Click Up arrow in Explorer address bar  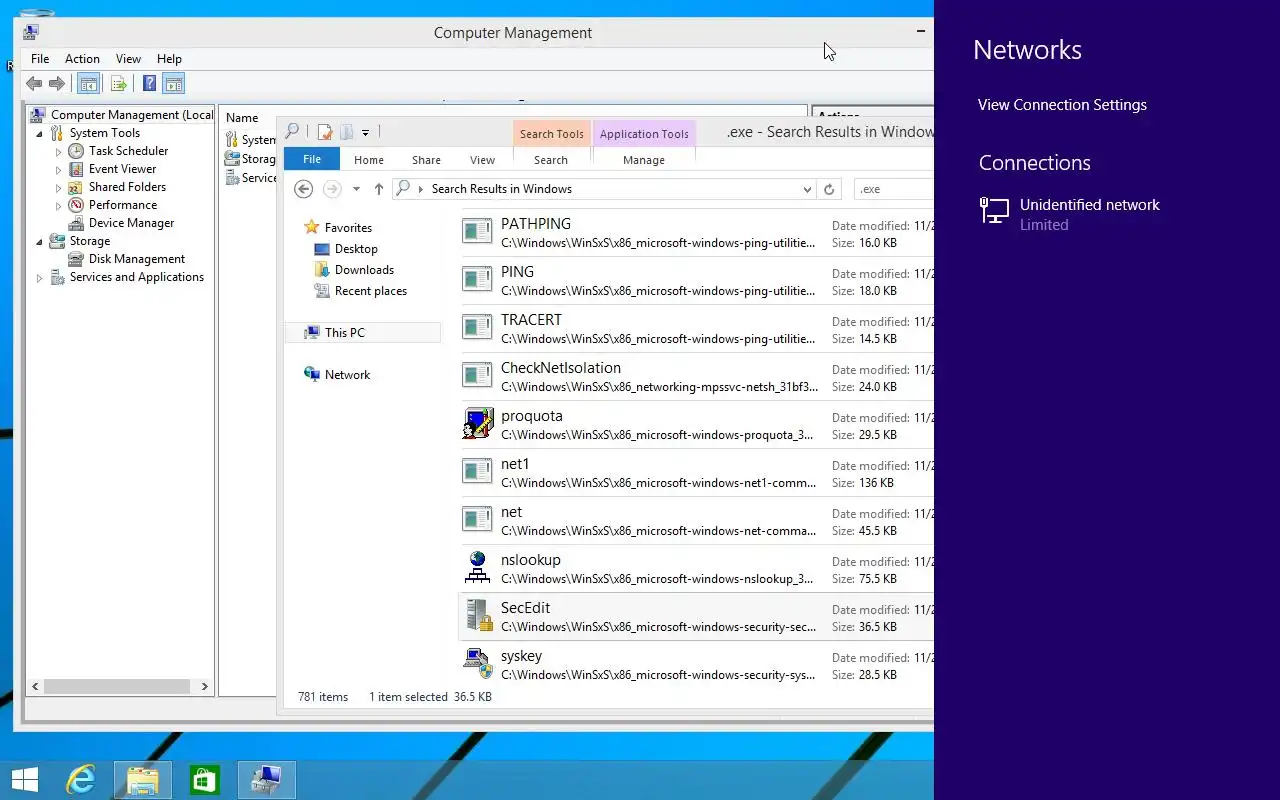(x=379, y=189)
